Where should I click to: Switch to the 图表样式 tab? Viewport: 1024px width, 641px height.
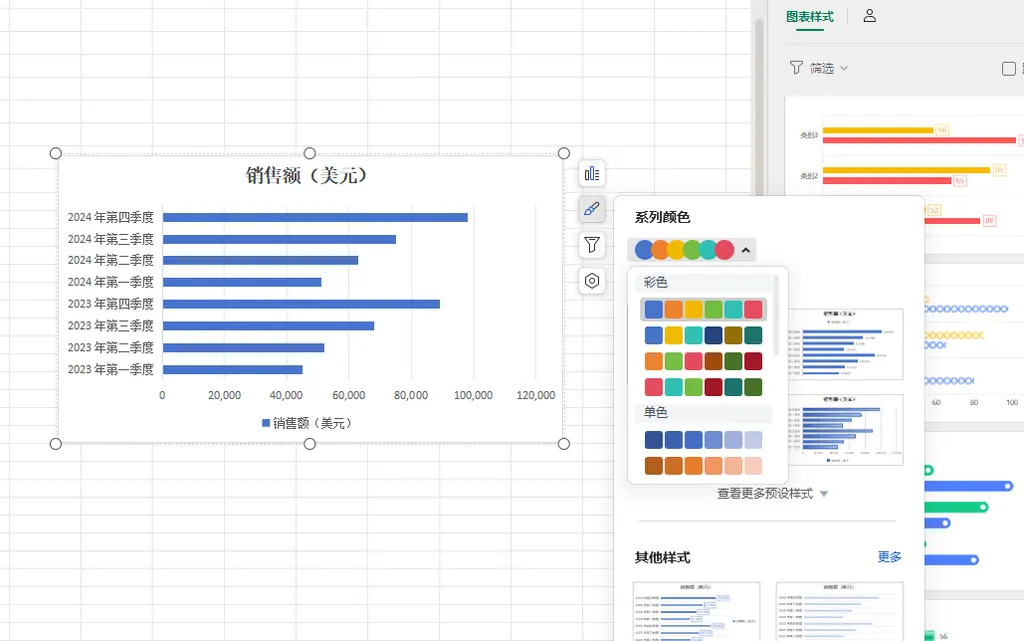click(809, 16)
